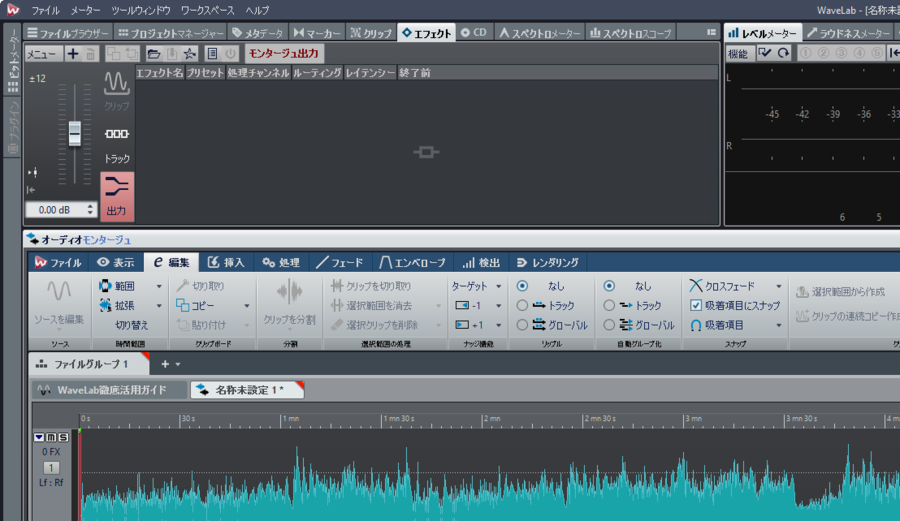Select auto-grouping グローバル radio button
The image size is (900, 521).
[609, 325]
